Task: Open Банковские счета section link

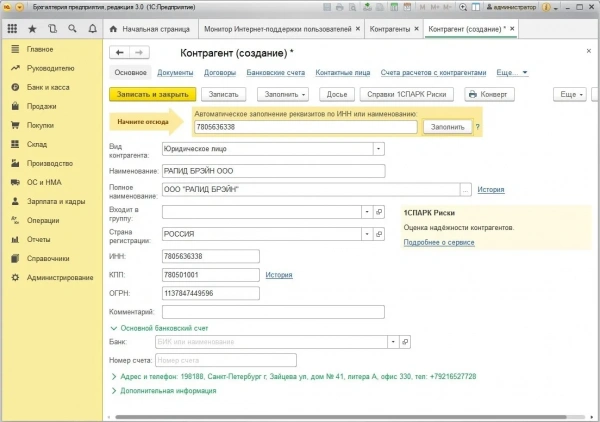Action: 276,73
